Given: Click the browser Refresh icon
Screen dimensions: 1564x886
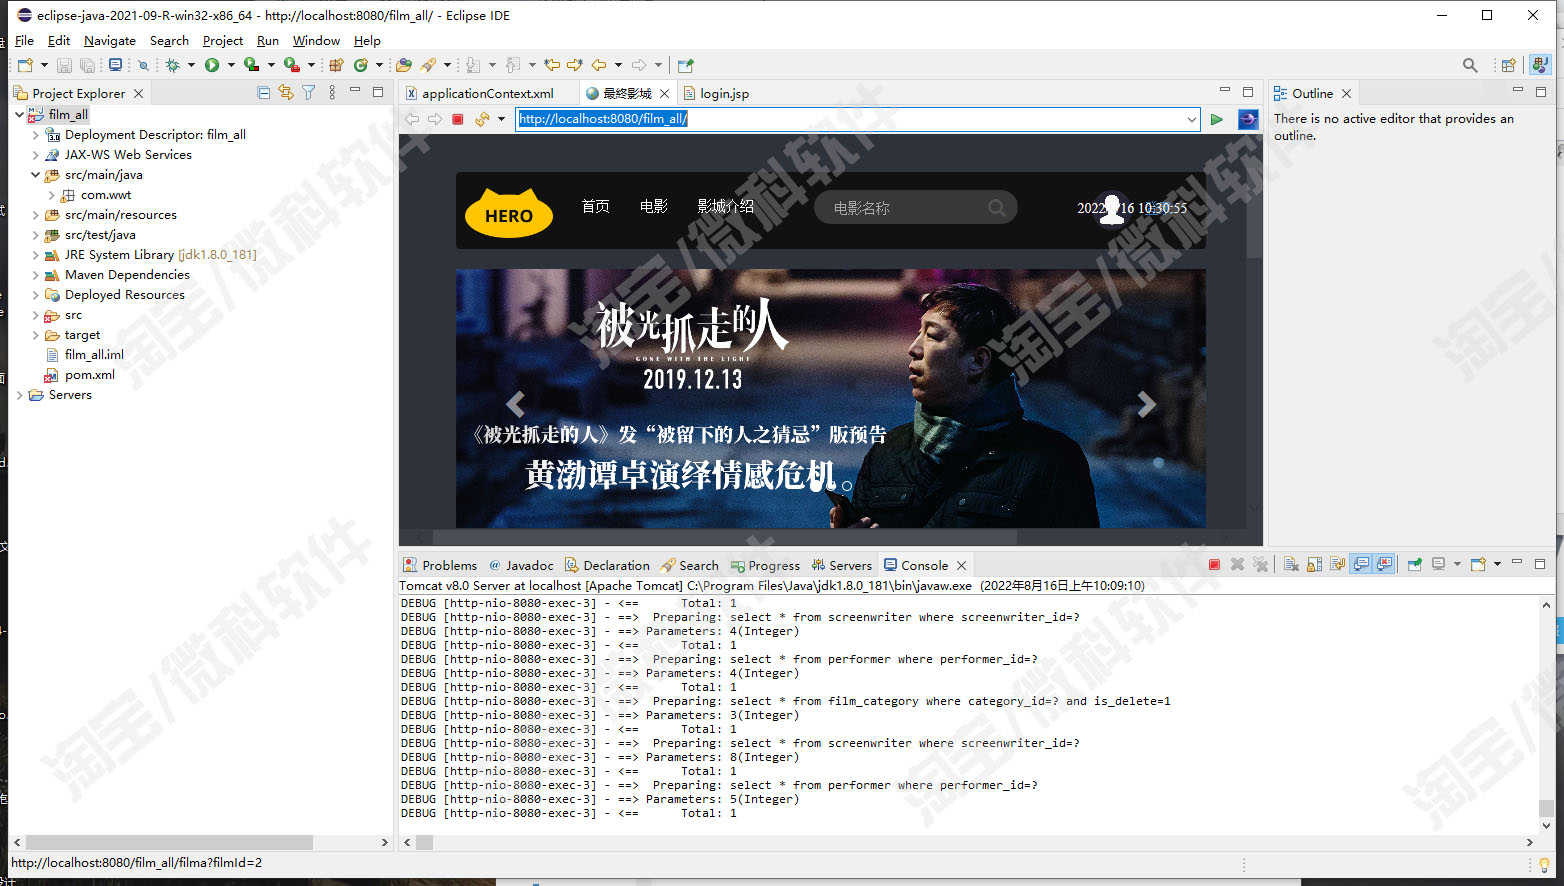Looking at the screenshot, I should coord(482,119).
